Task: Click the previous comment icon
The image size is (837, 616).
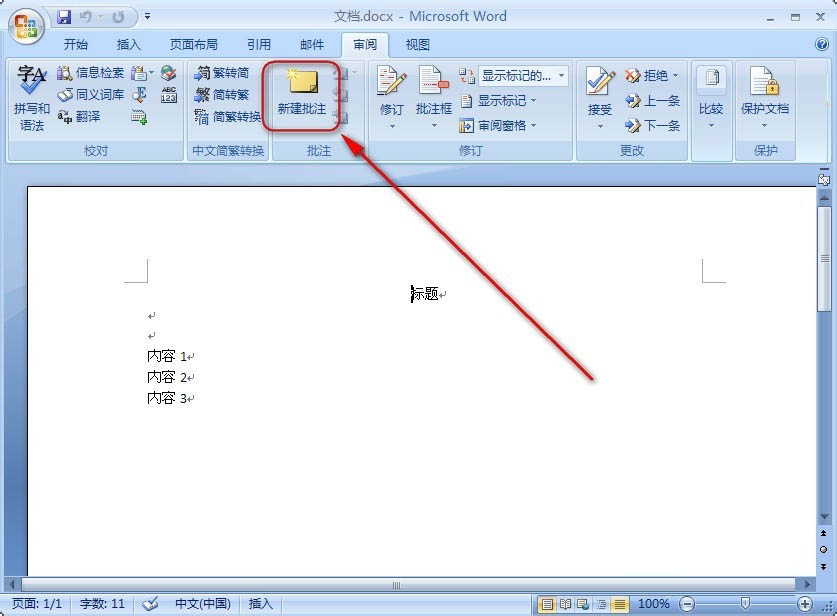Action: point(341,96)
